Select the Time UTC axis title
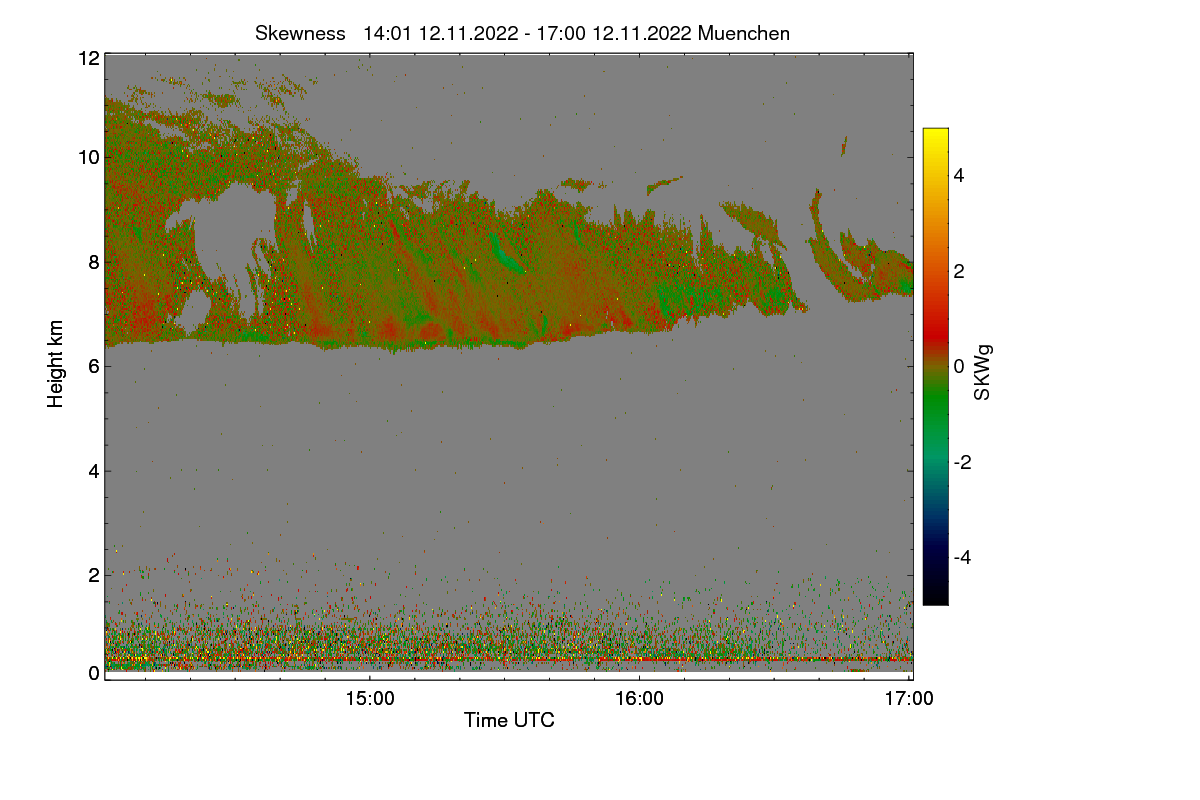 (509, 720)
